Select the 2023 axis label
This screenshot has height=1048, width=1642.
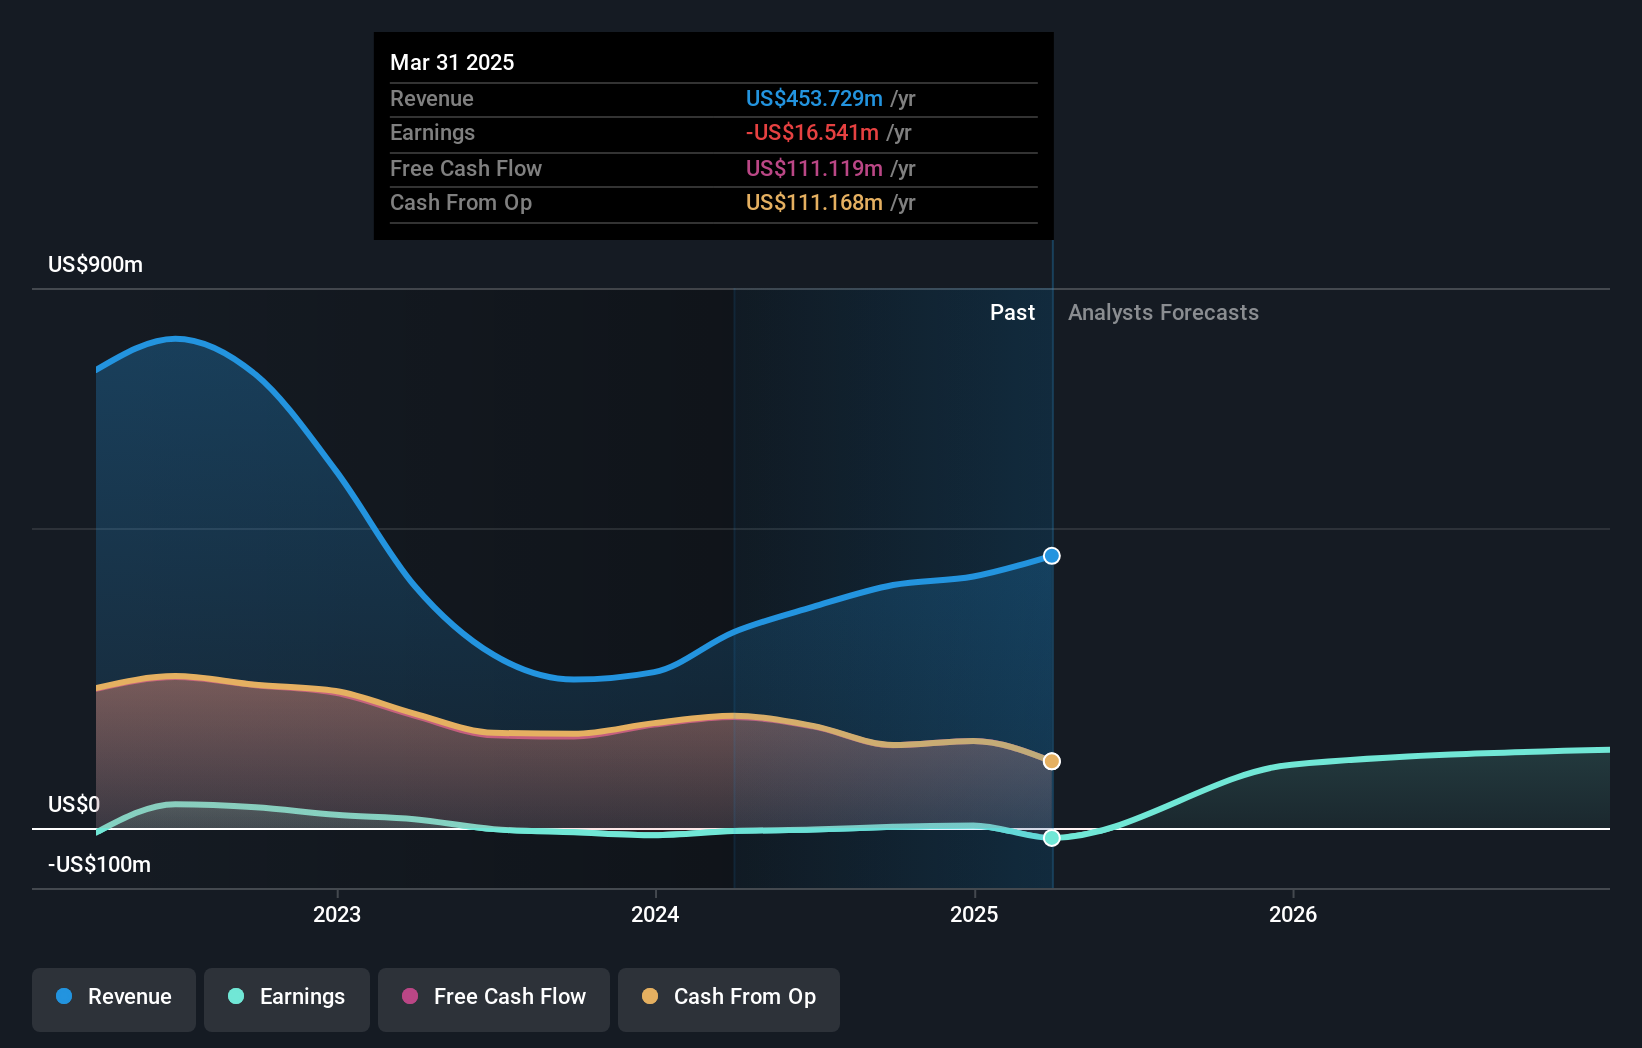(x=337, y=914)
